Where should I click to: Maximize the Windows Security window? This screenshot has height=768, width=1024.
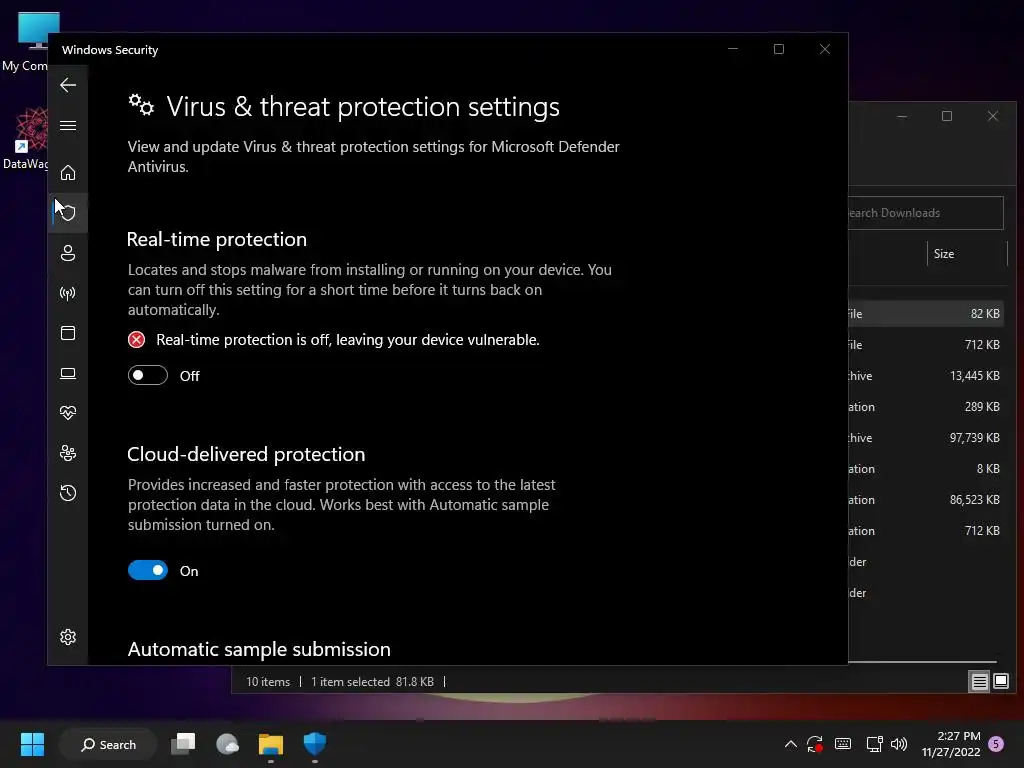(778, 49)
